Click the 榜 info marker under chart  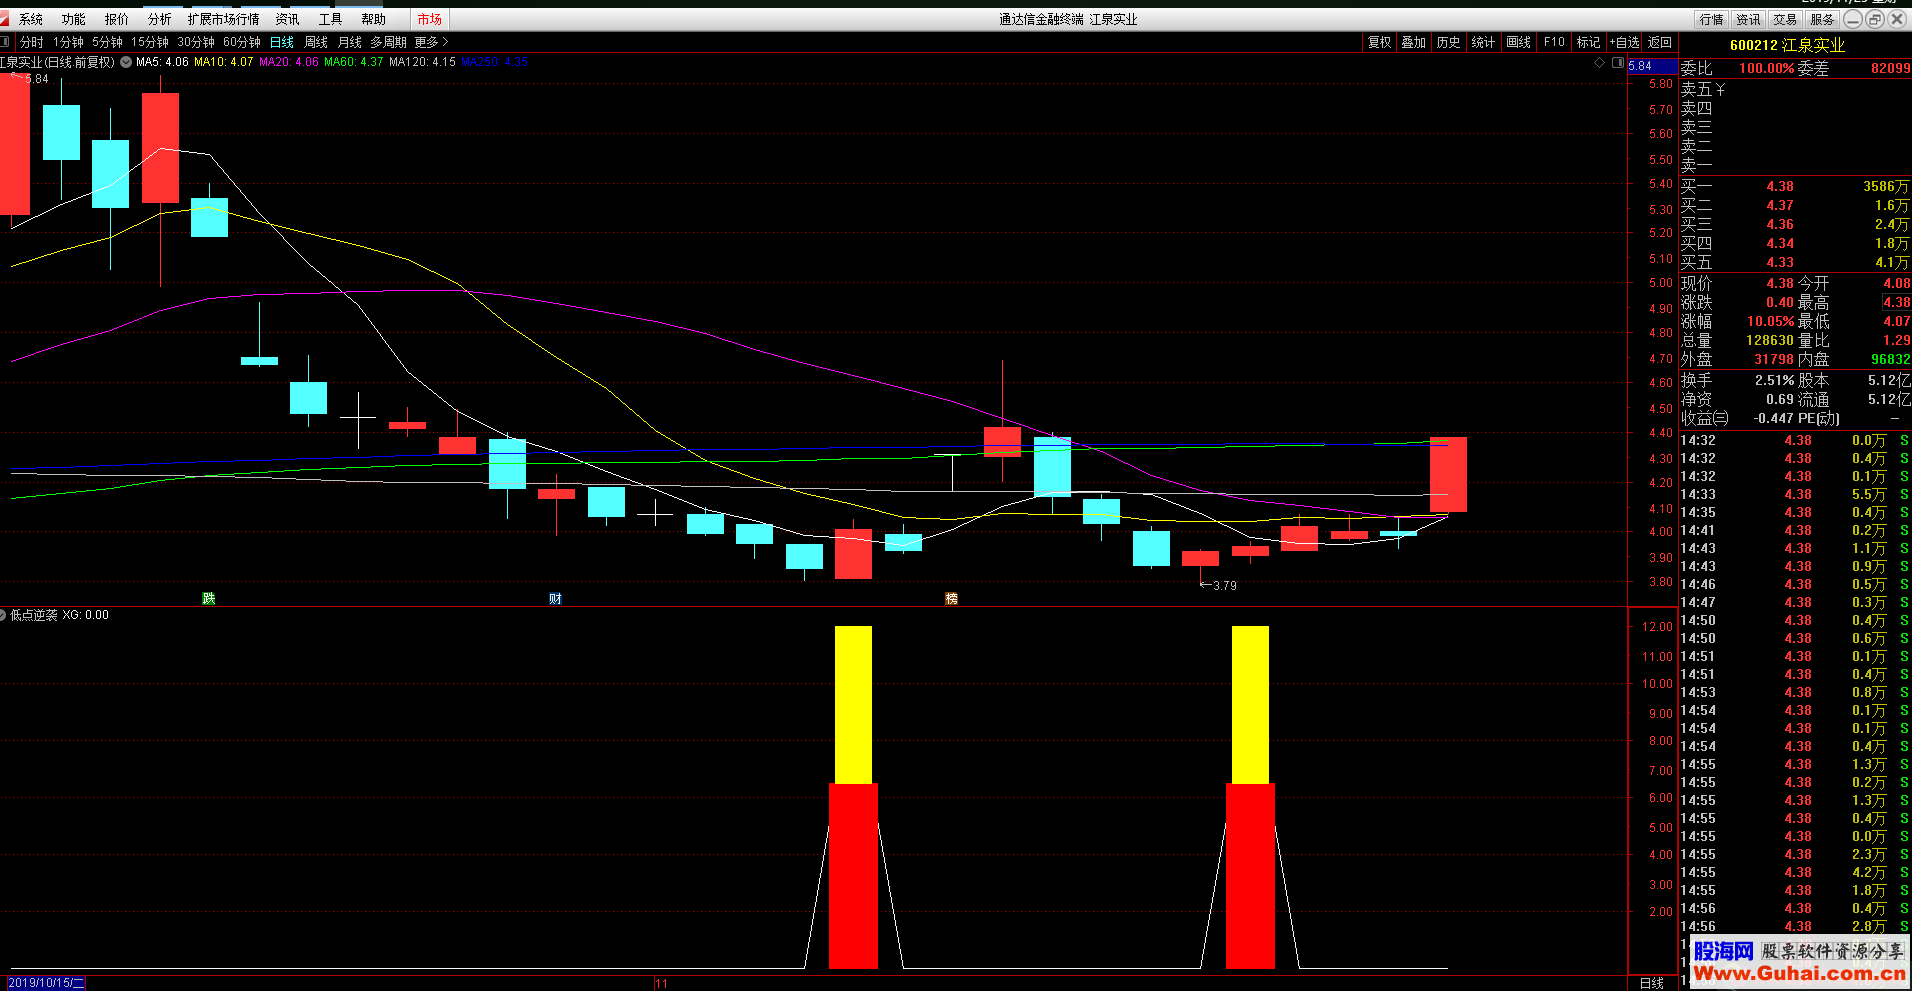[951, 598]
